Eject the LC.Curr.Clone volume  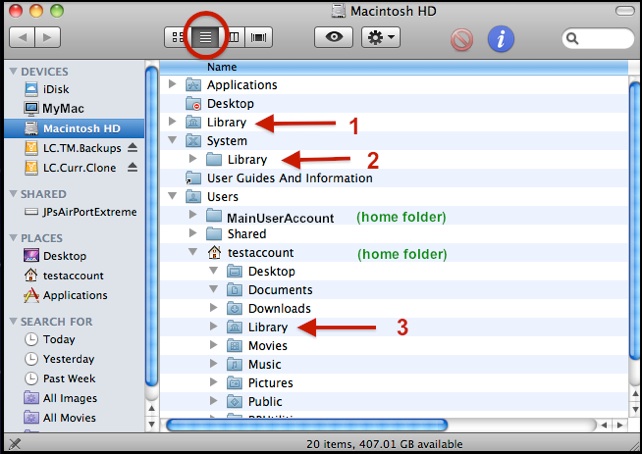click(x=132, y=167)
